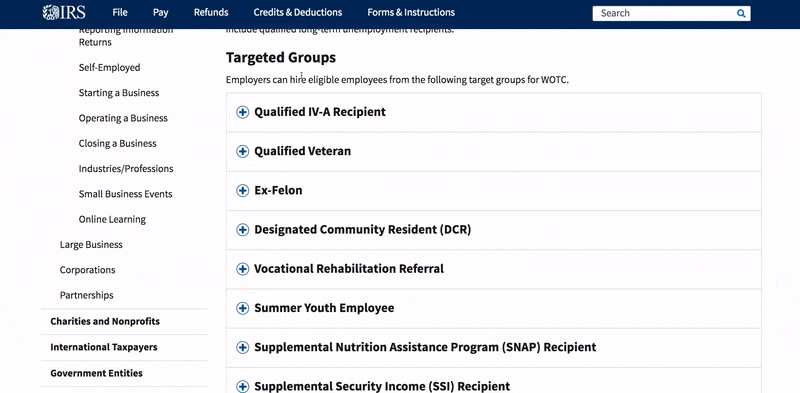Open the File menu in header
This screenshot has height=393, width=800.
(x=120, y=12)
